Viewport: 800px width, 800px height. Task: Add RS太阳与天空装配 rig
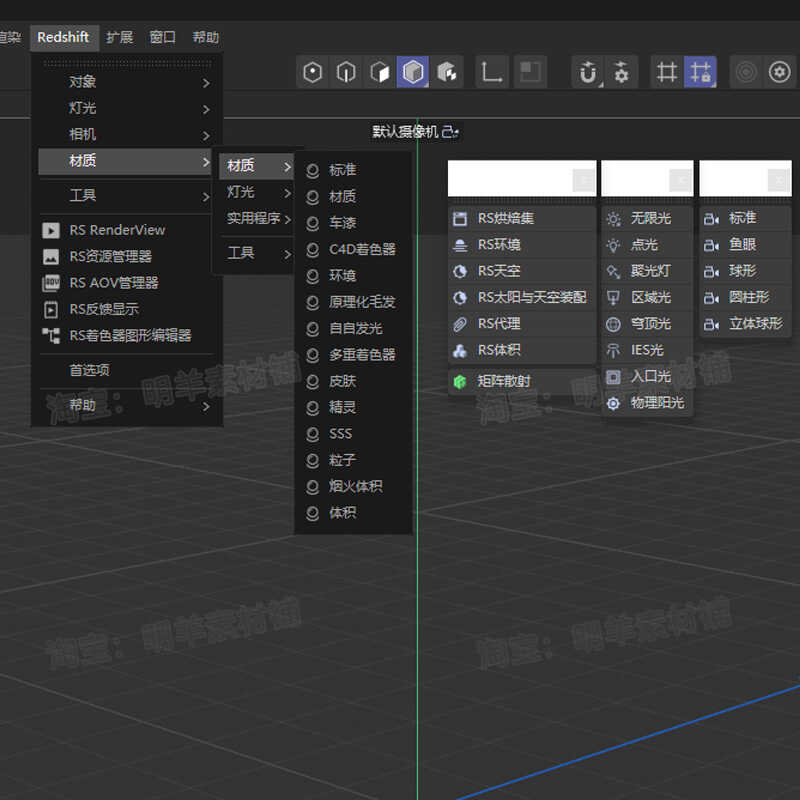point(522,298)
